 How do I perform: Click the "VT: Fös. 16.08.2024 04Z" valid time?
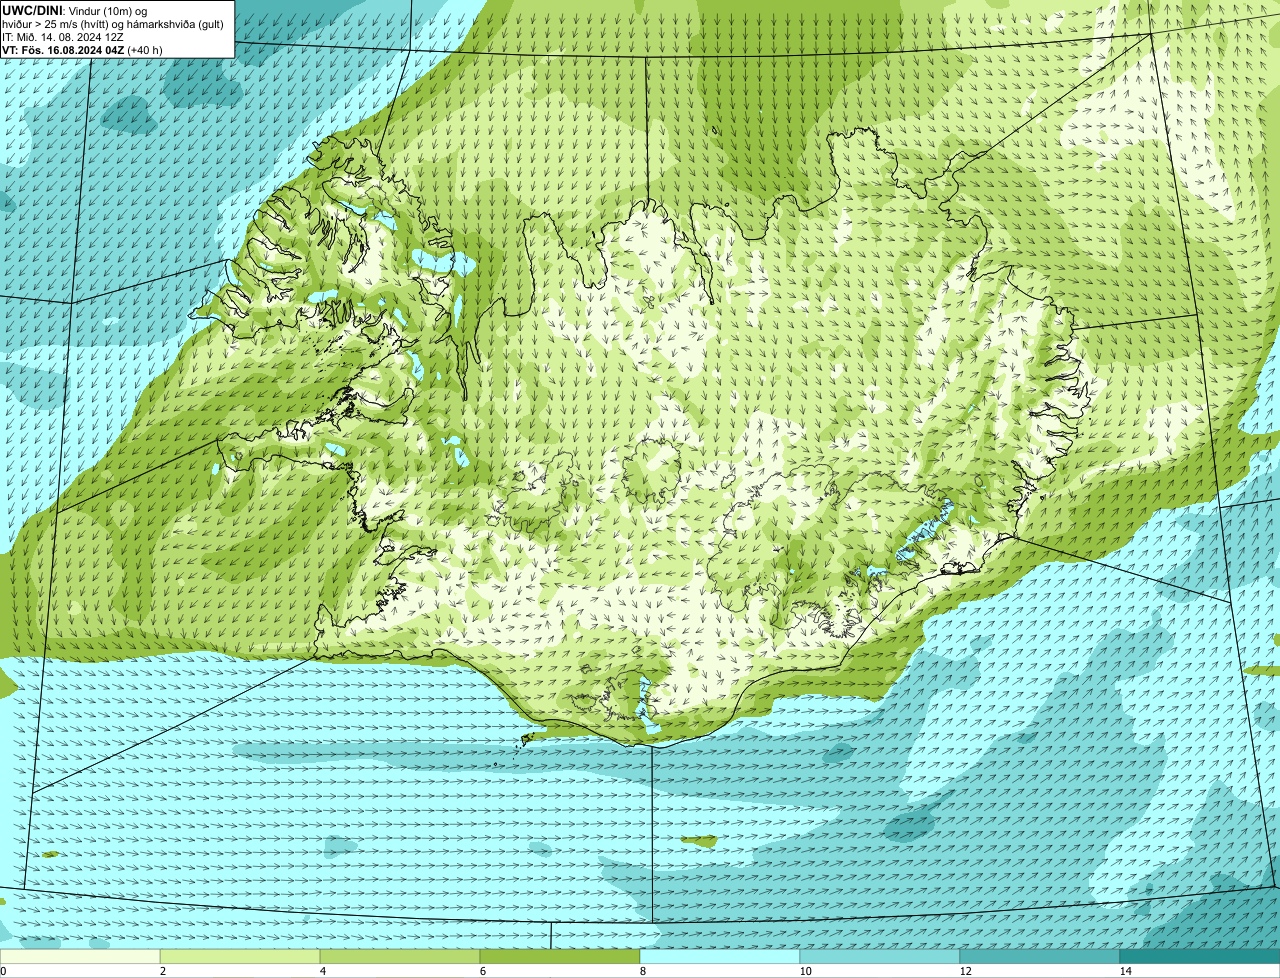click(x=62, y=49)
